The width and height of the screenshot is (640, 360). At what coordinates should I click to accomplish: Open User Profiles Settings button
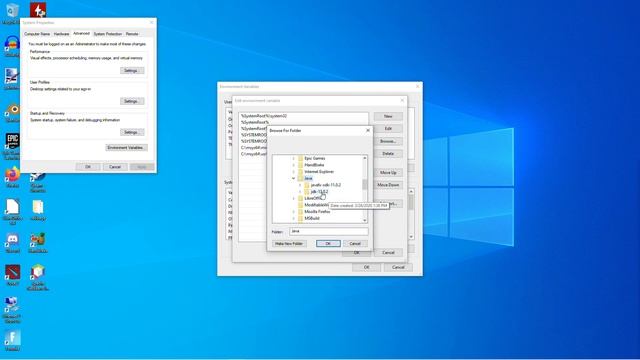pos(132,101)
